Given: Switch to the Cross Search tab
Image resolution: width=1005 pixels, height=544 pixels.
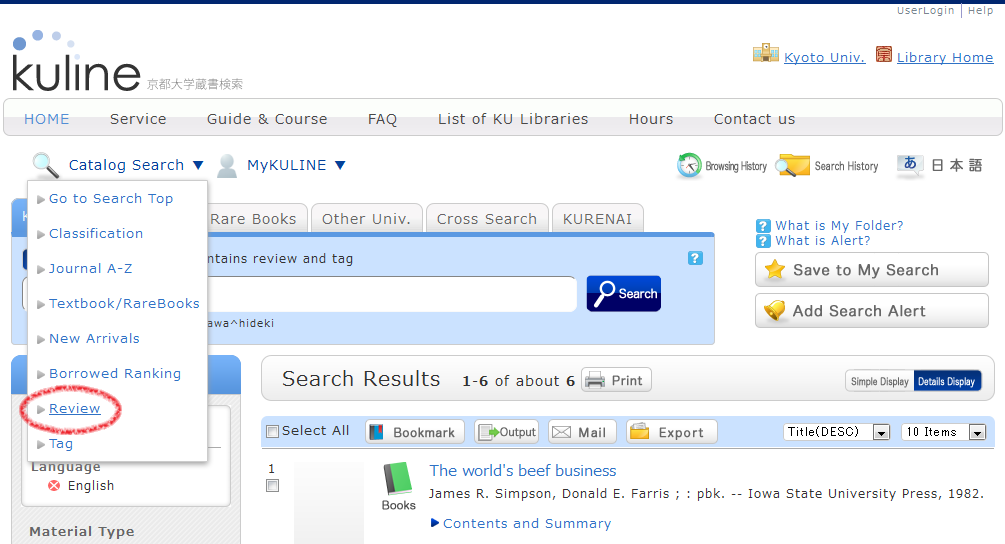Looking at the screenshot, I should (x=487, y=218).
